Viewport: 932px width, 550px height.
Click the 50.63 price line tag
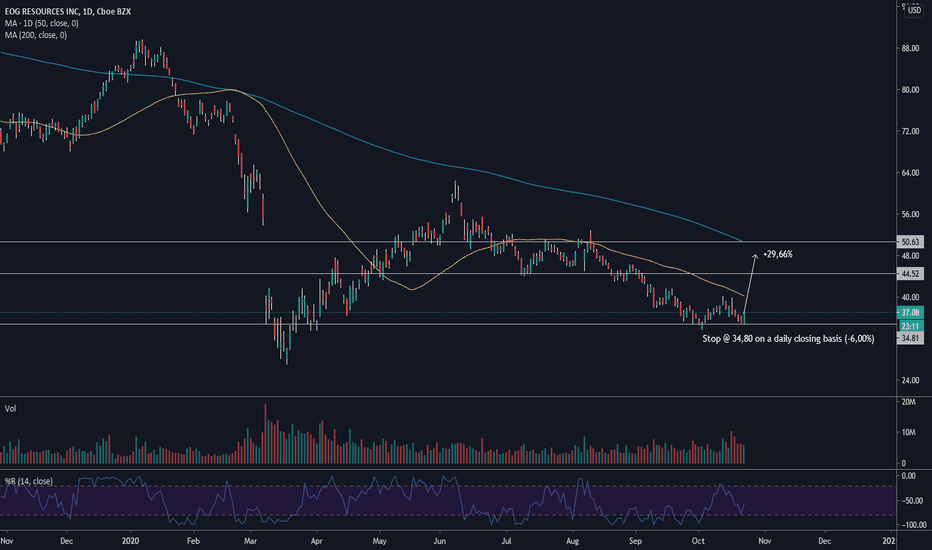tap(910, 242)
